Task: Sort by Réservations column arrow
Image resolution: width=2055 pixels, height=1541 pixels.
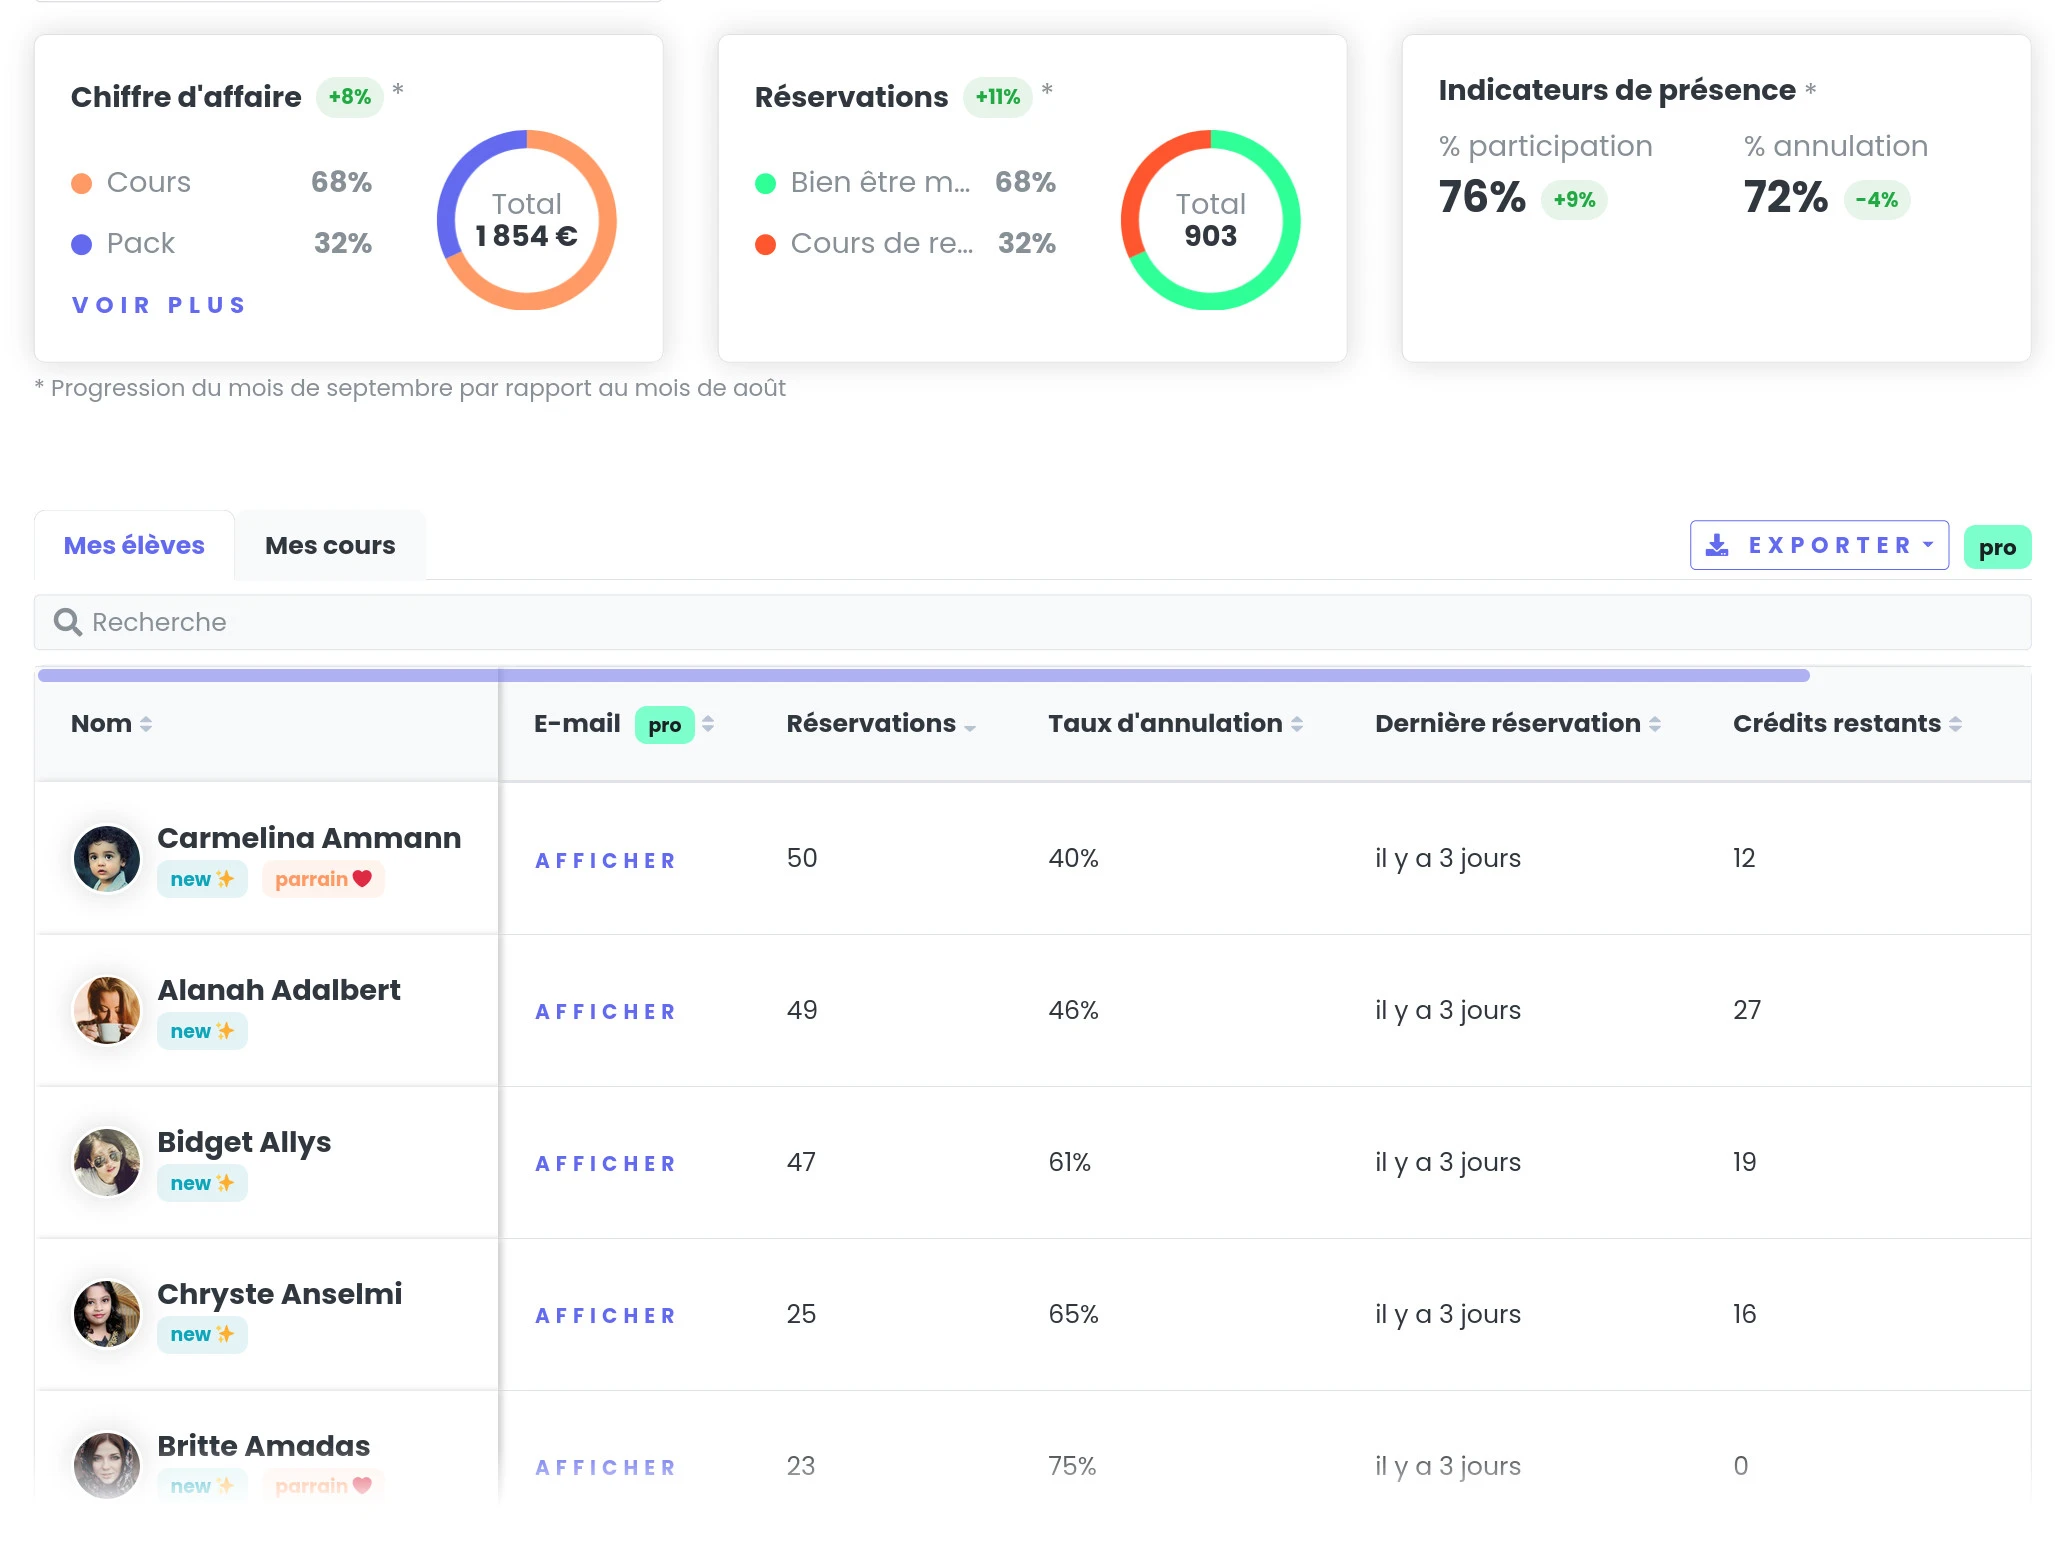Action: tap(970, 727)
